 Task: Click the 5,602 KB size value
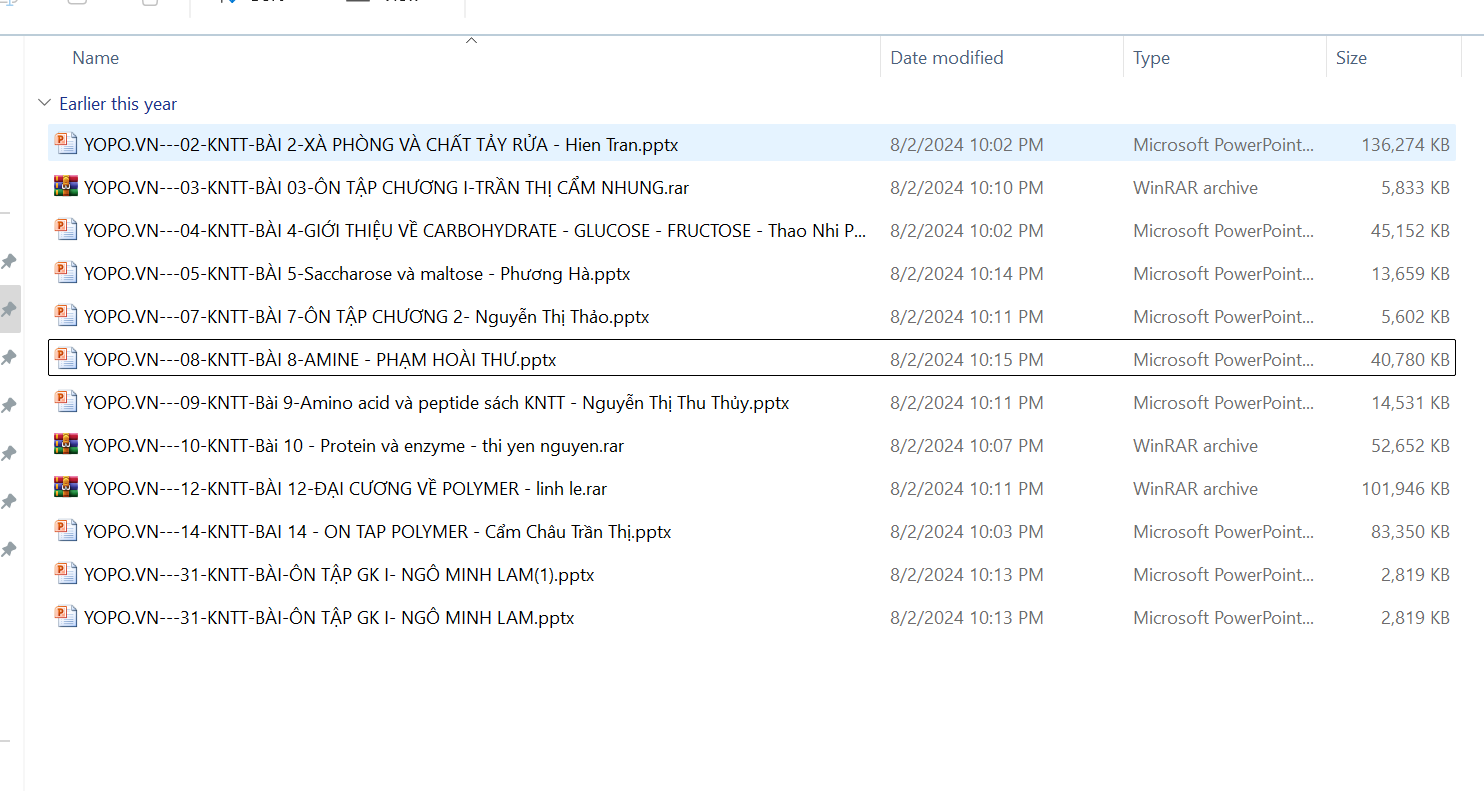pyautogui.click(x=1415, y=317)
